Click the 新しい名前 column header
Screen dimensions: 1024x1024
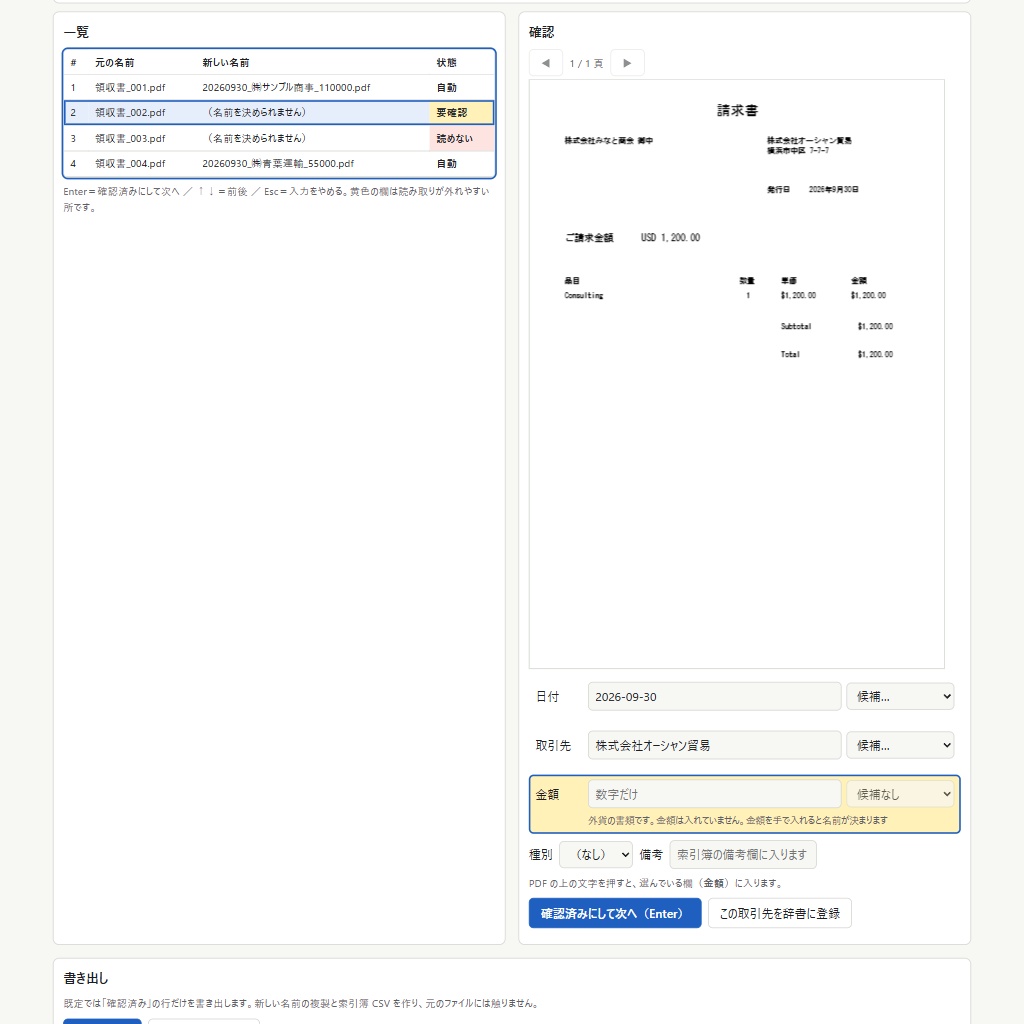[x=225, y=63]
